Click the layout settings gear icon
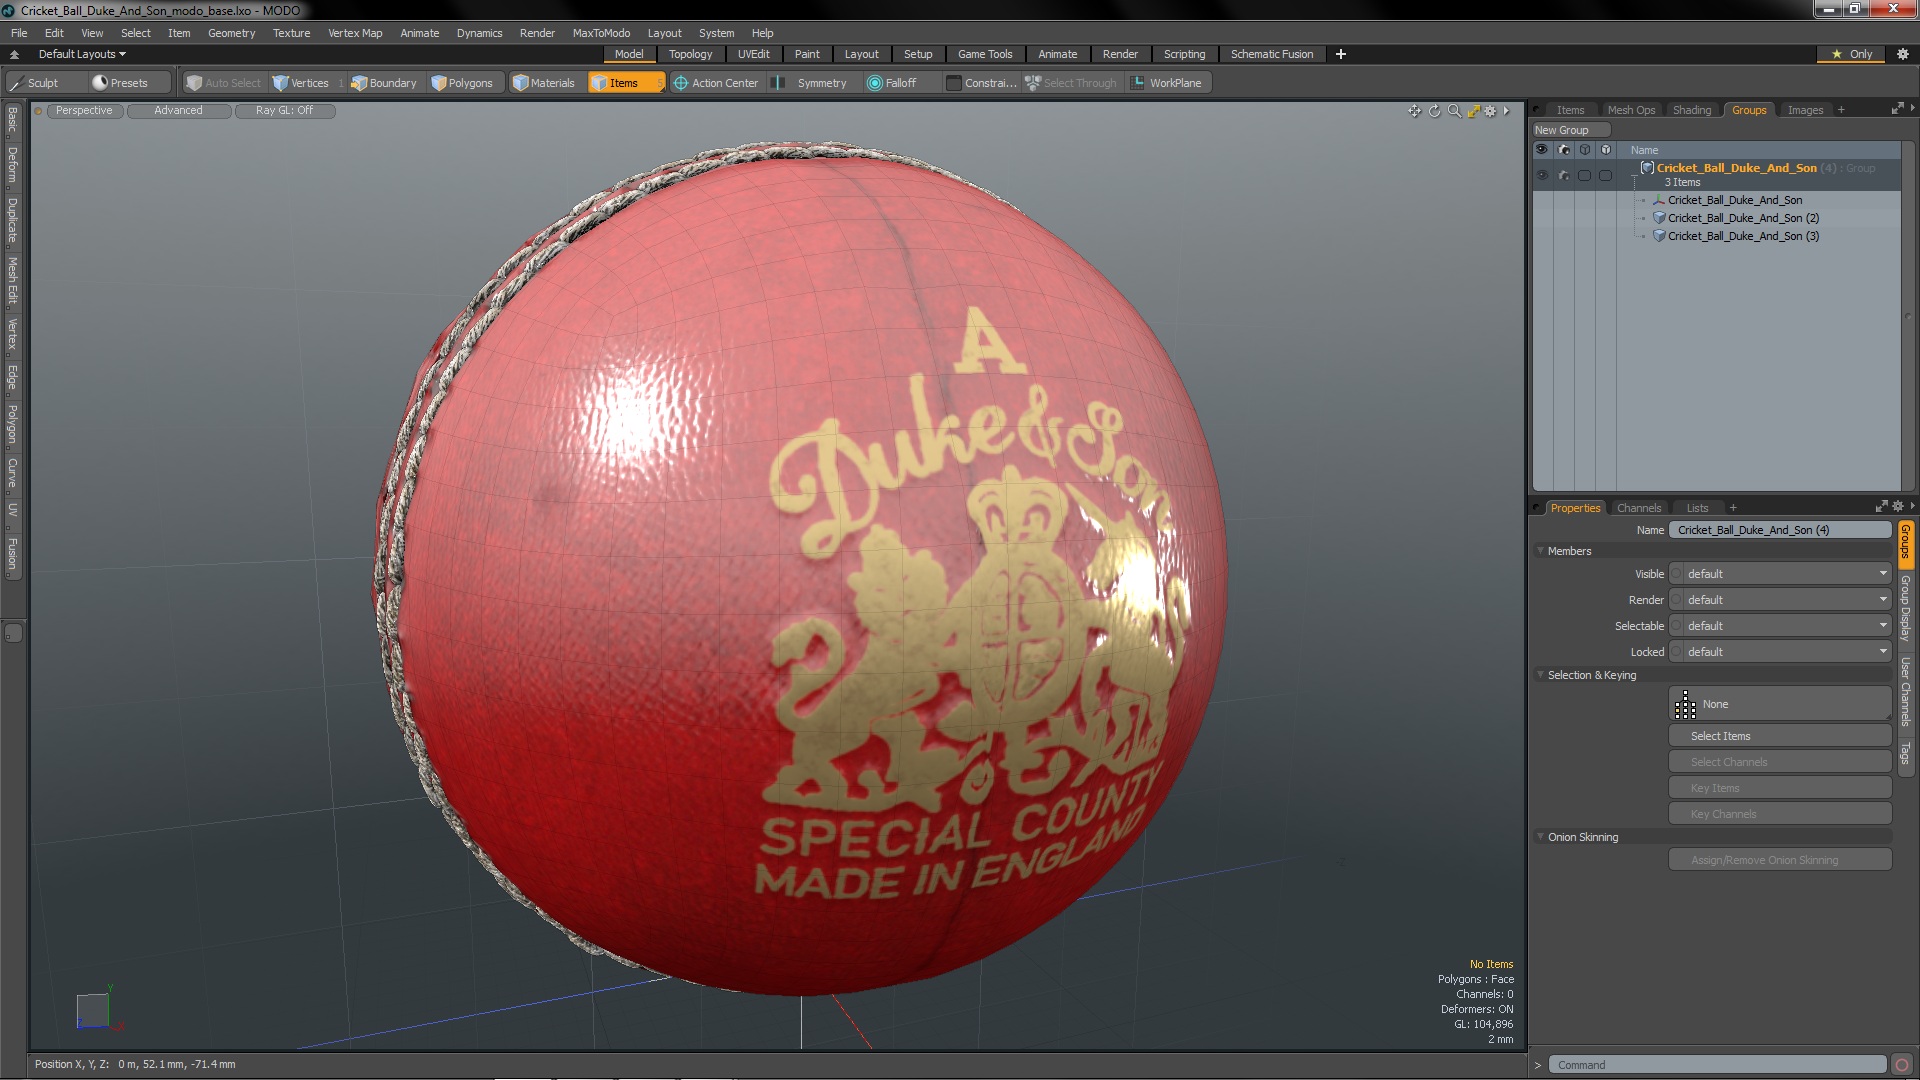This screenshot has height=1080, width=1920. click(1902, 54)
